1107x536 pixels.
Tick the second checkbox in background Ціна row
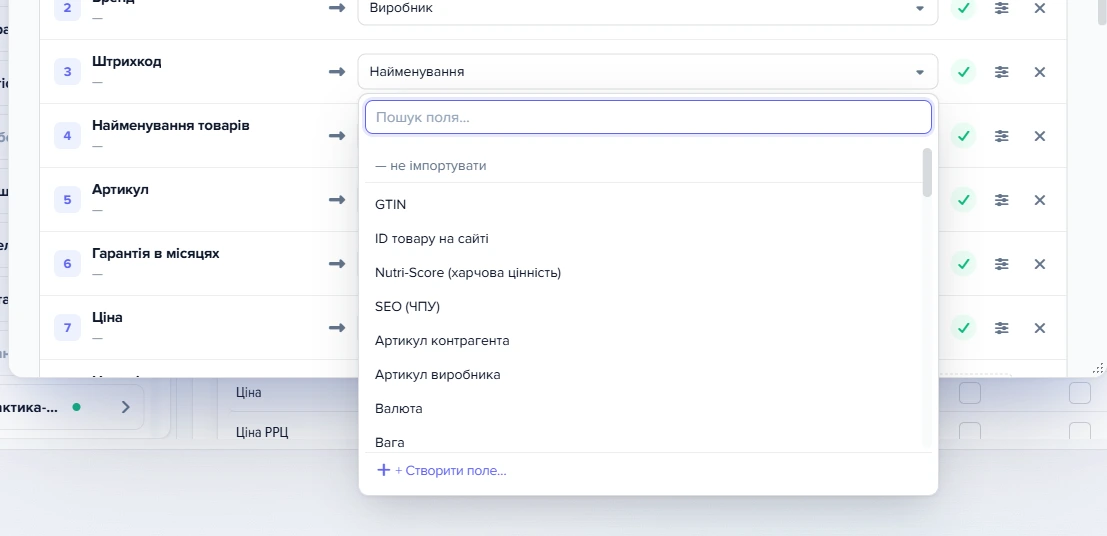coord(1079,393)
